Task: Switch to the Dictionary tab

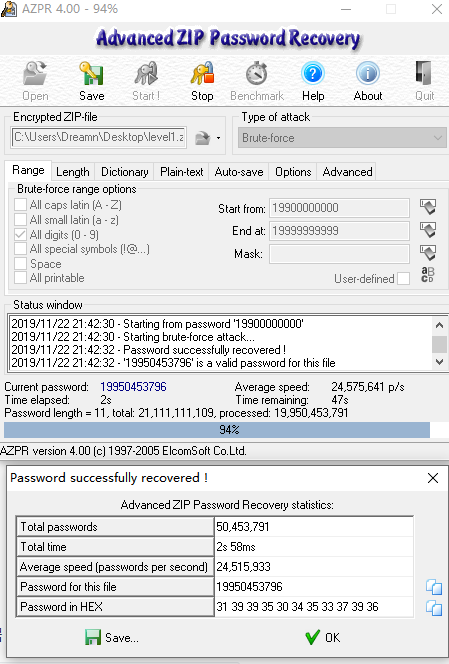Action: (125, 172)
